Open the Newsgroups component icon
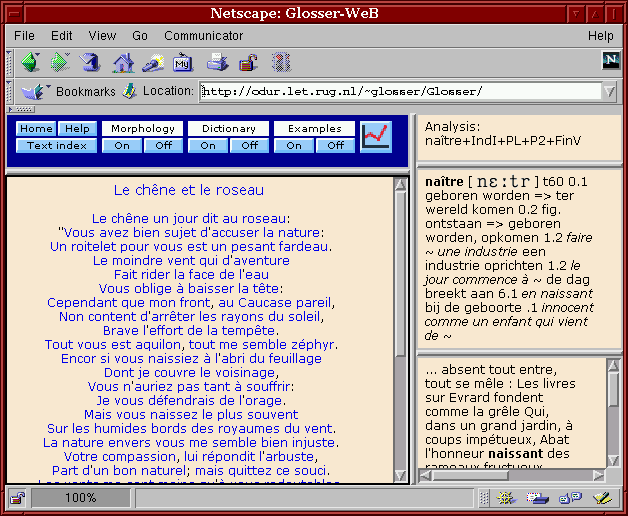Image resolution: width=628 pixels, height=516 pixels. pos(570,498)
